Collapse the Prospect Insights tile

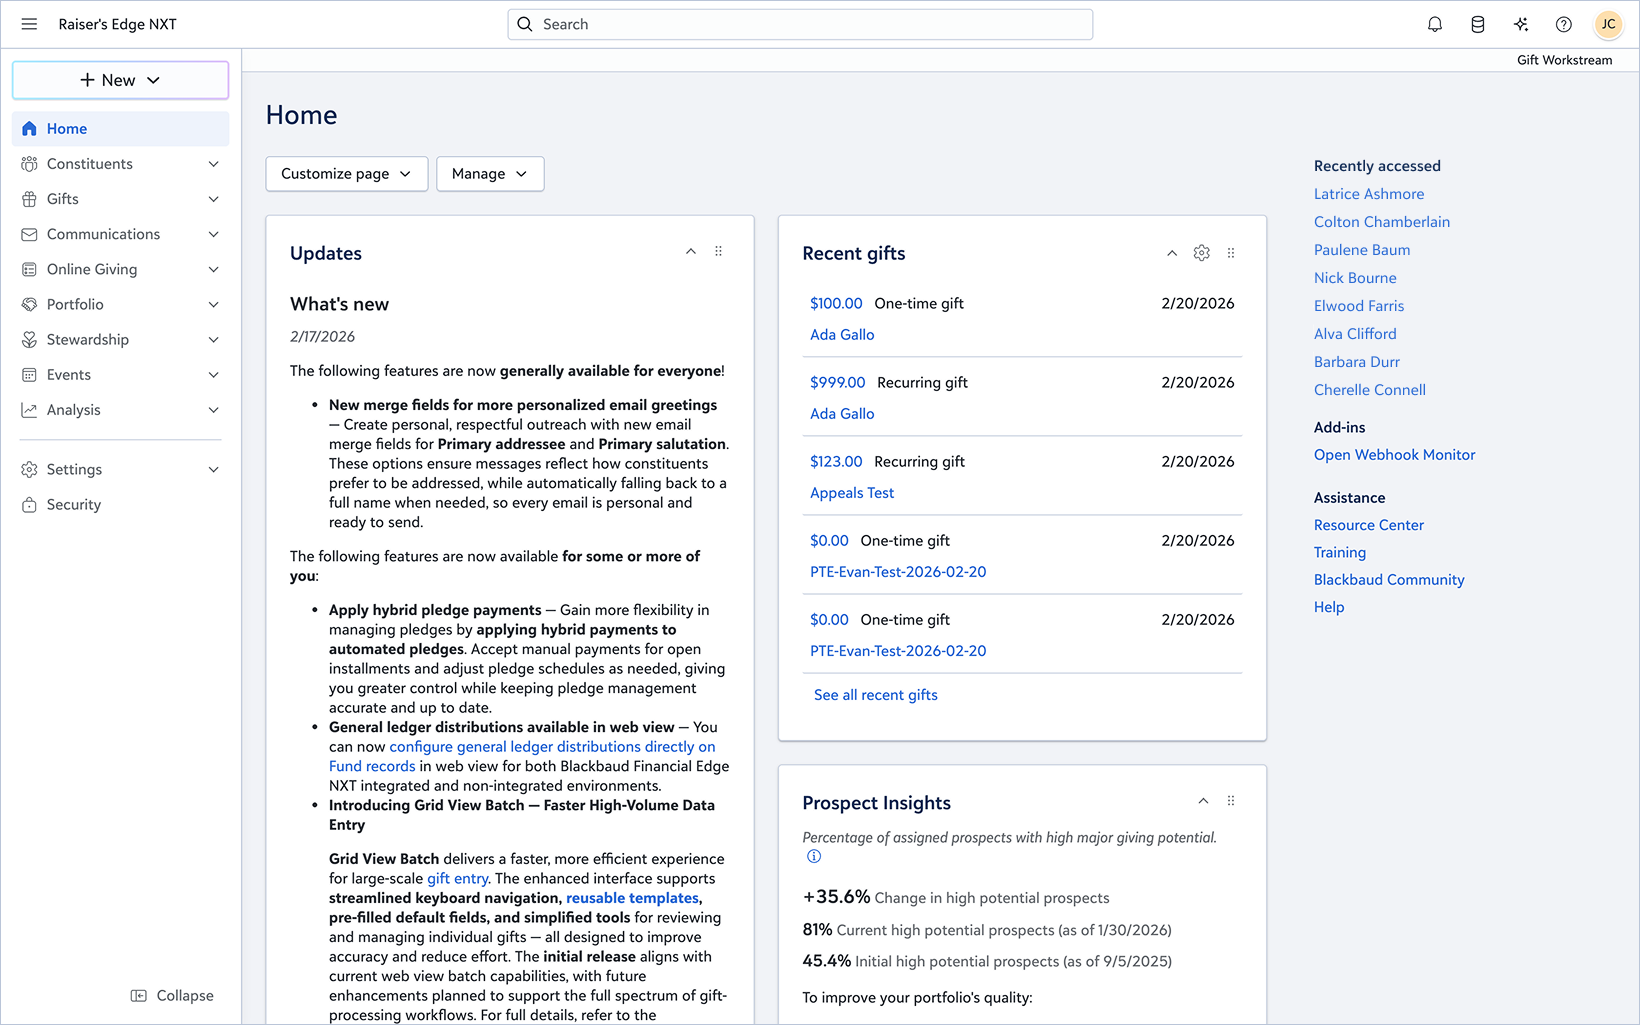1203,801
